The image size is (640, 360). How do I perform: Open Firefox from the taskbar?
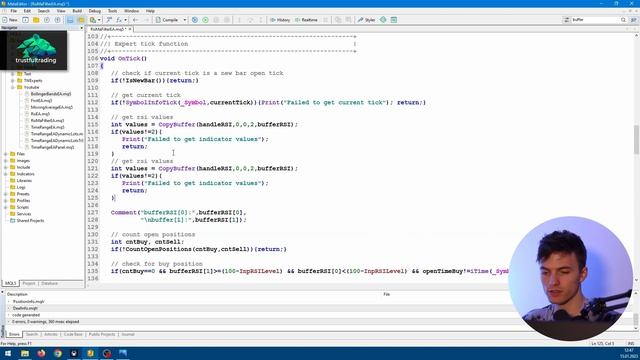[x=41, y=353]
